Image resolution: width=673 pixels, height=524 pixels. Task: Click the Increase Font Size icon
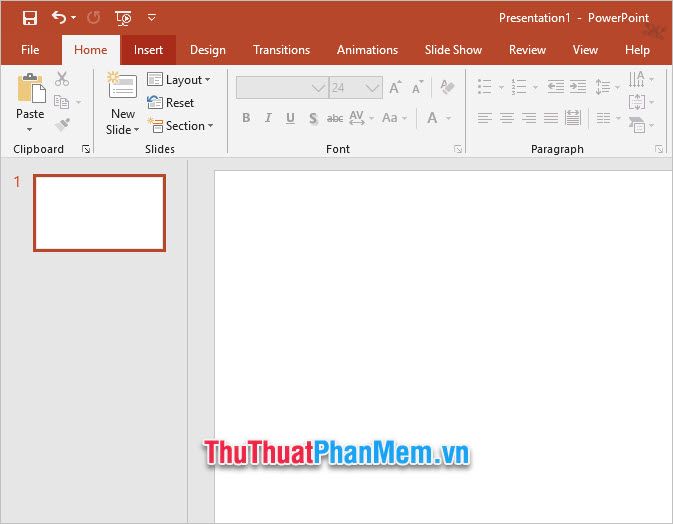395,88
